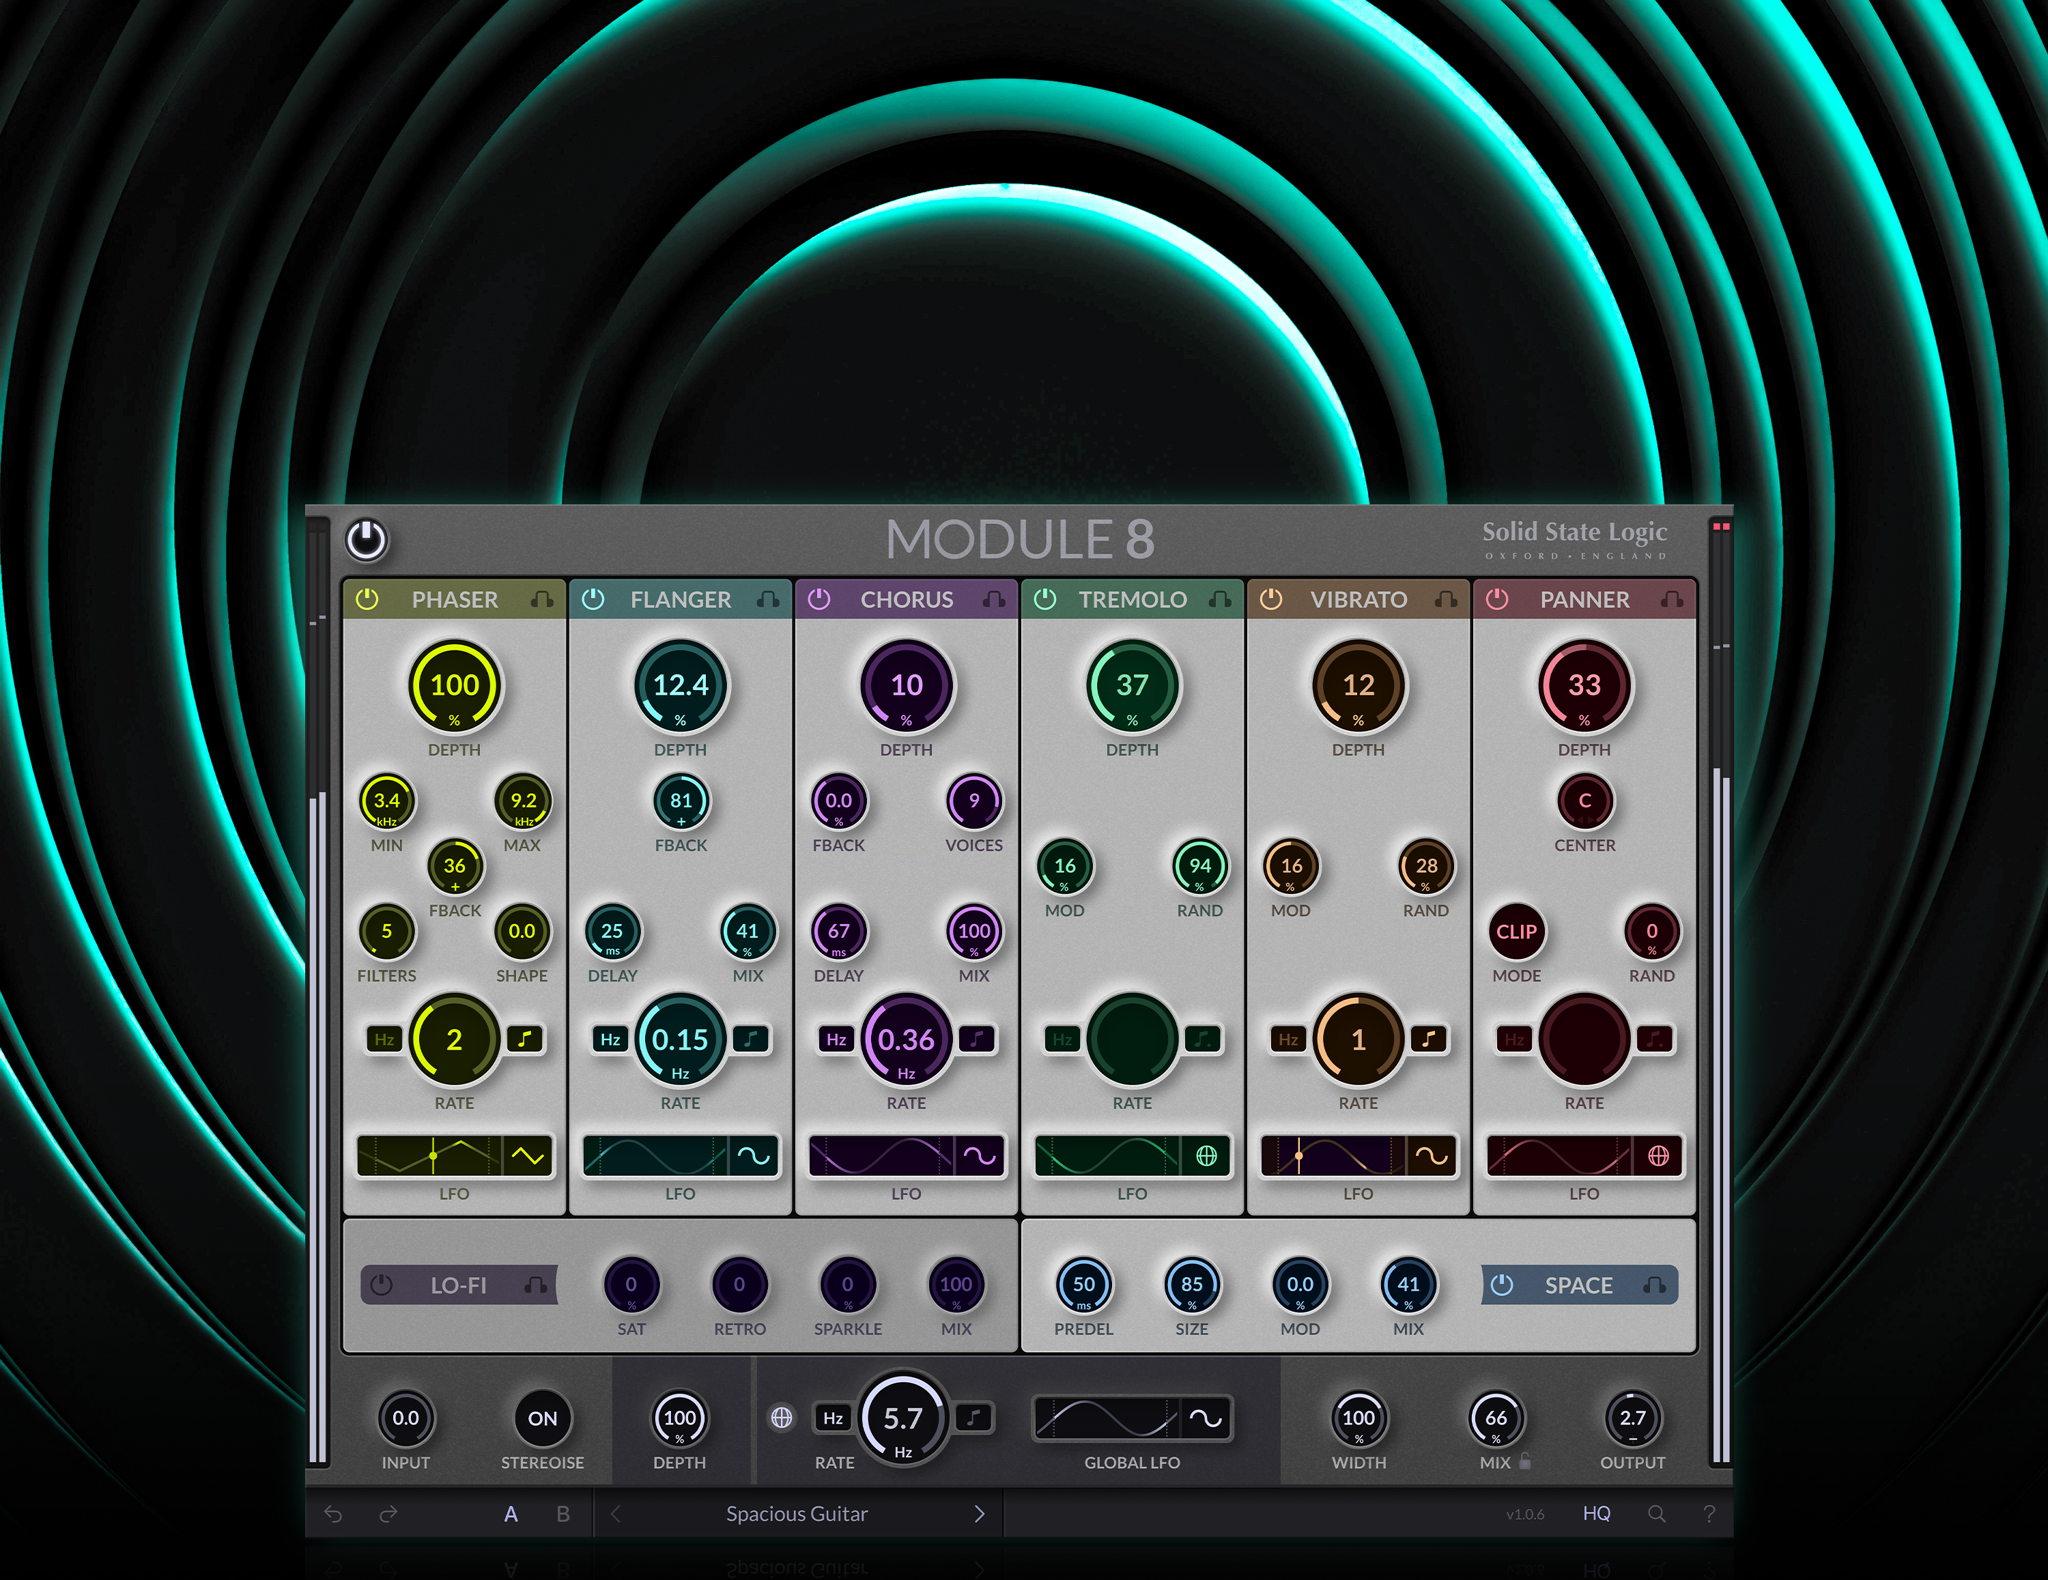Open help via the question mark icon
This screenshot has width=2048, height=1580.
(1710, 1514)
